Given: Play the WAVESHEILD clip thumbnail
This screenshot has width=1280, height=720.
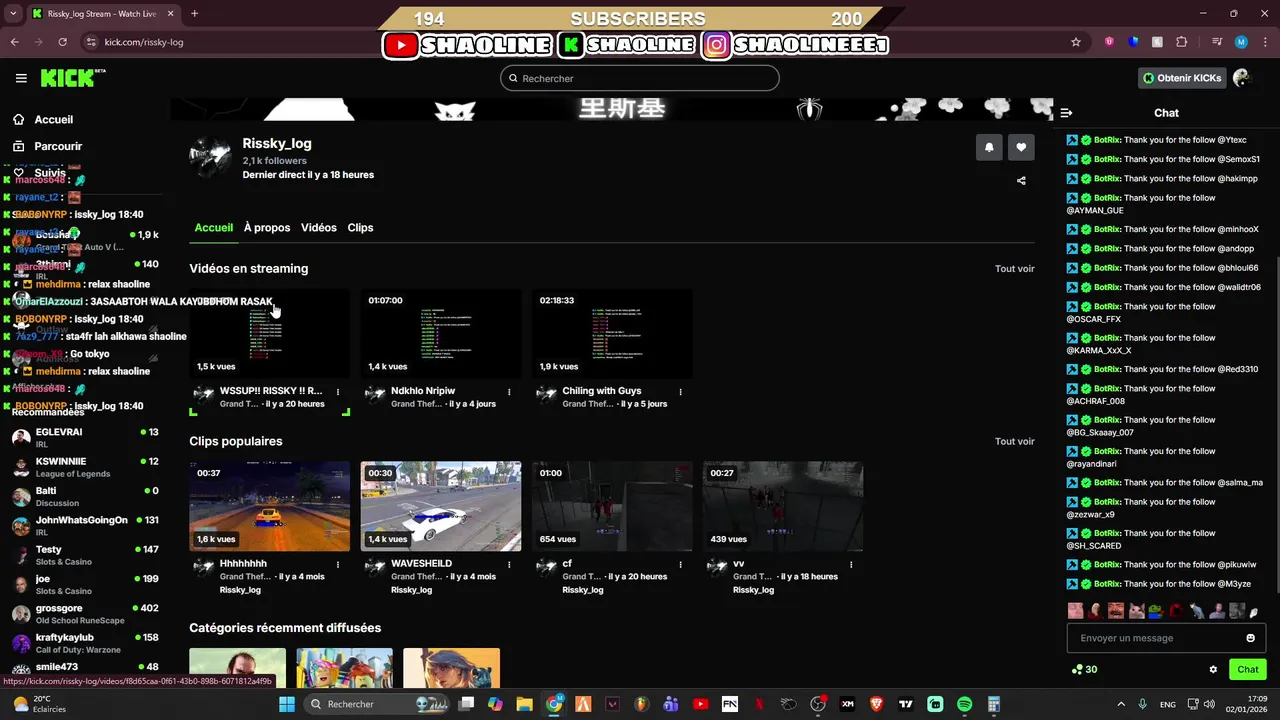Looking at the screenshot, I should click(441, 506).
